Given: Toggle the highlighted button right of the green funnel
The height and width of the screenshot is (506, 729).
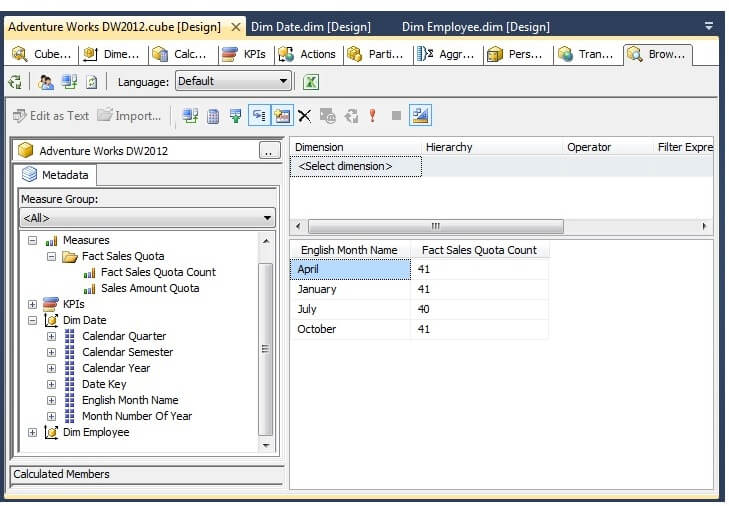Looking at the screenshot, I should (x=259, y=116).
